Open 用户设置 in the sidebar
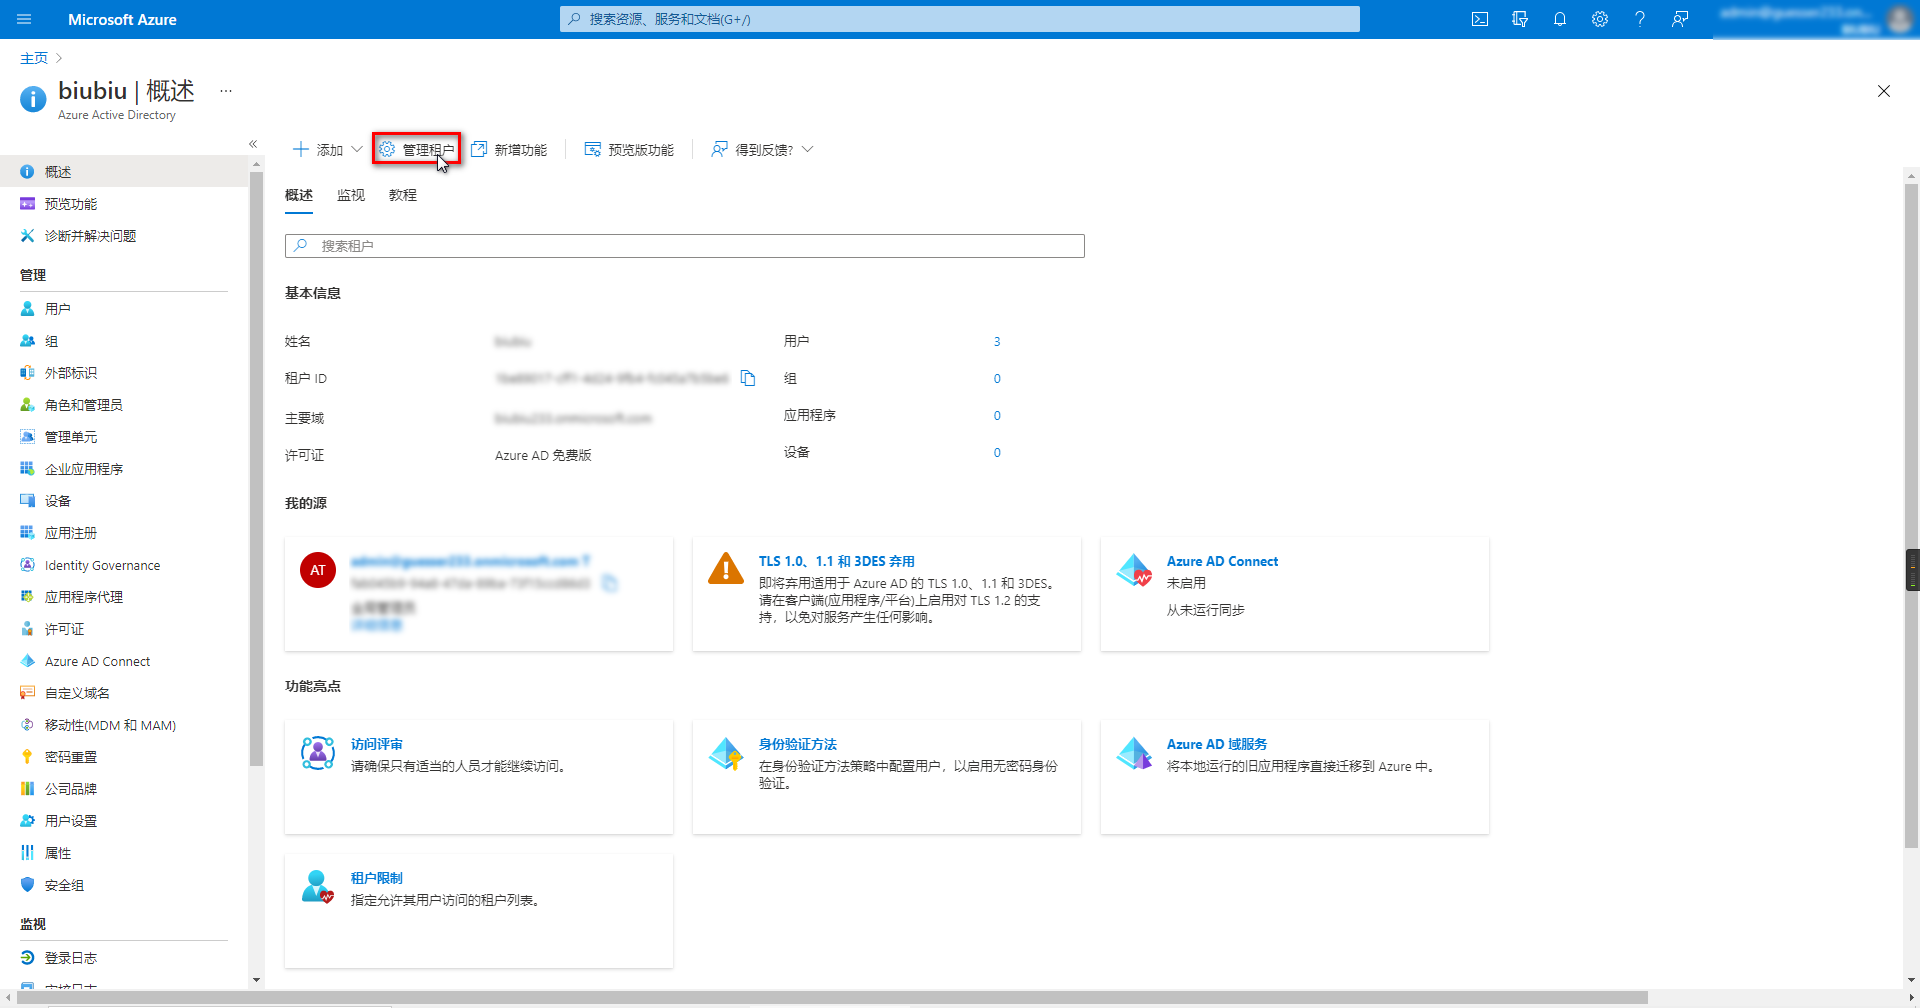The image size is (1920, 1008). pos(124,821)
